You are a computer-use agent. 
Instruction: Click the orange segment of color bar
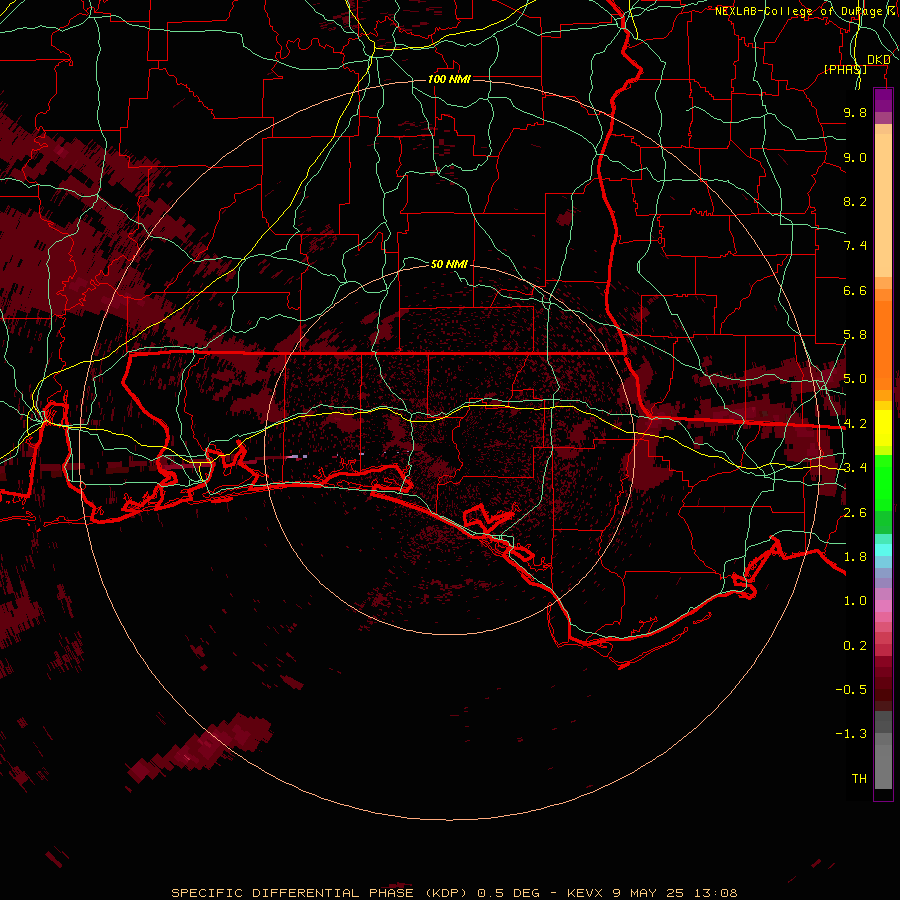coord(883,344)
